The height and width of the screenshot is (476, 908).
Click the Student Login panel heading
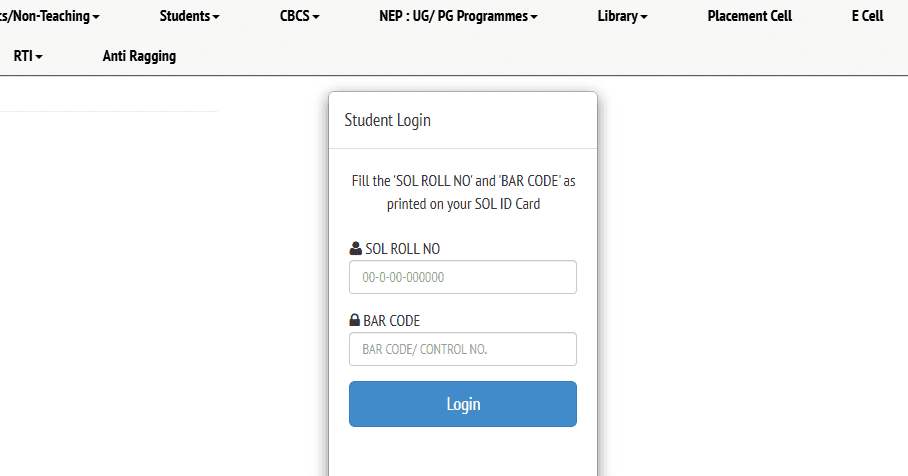[388, 121]
